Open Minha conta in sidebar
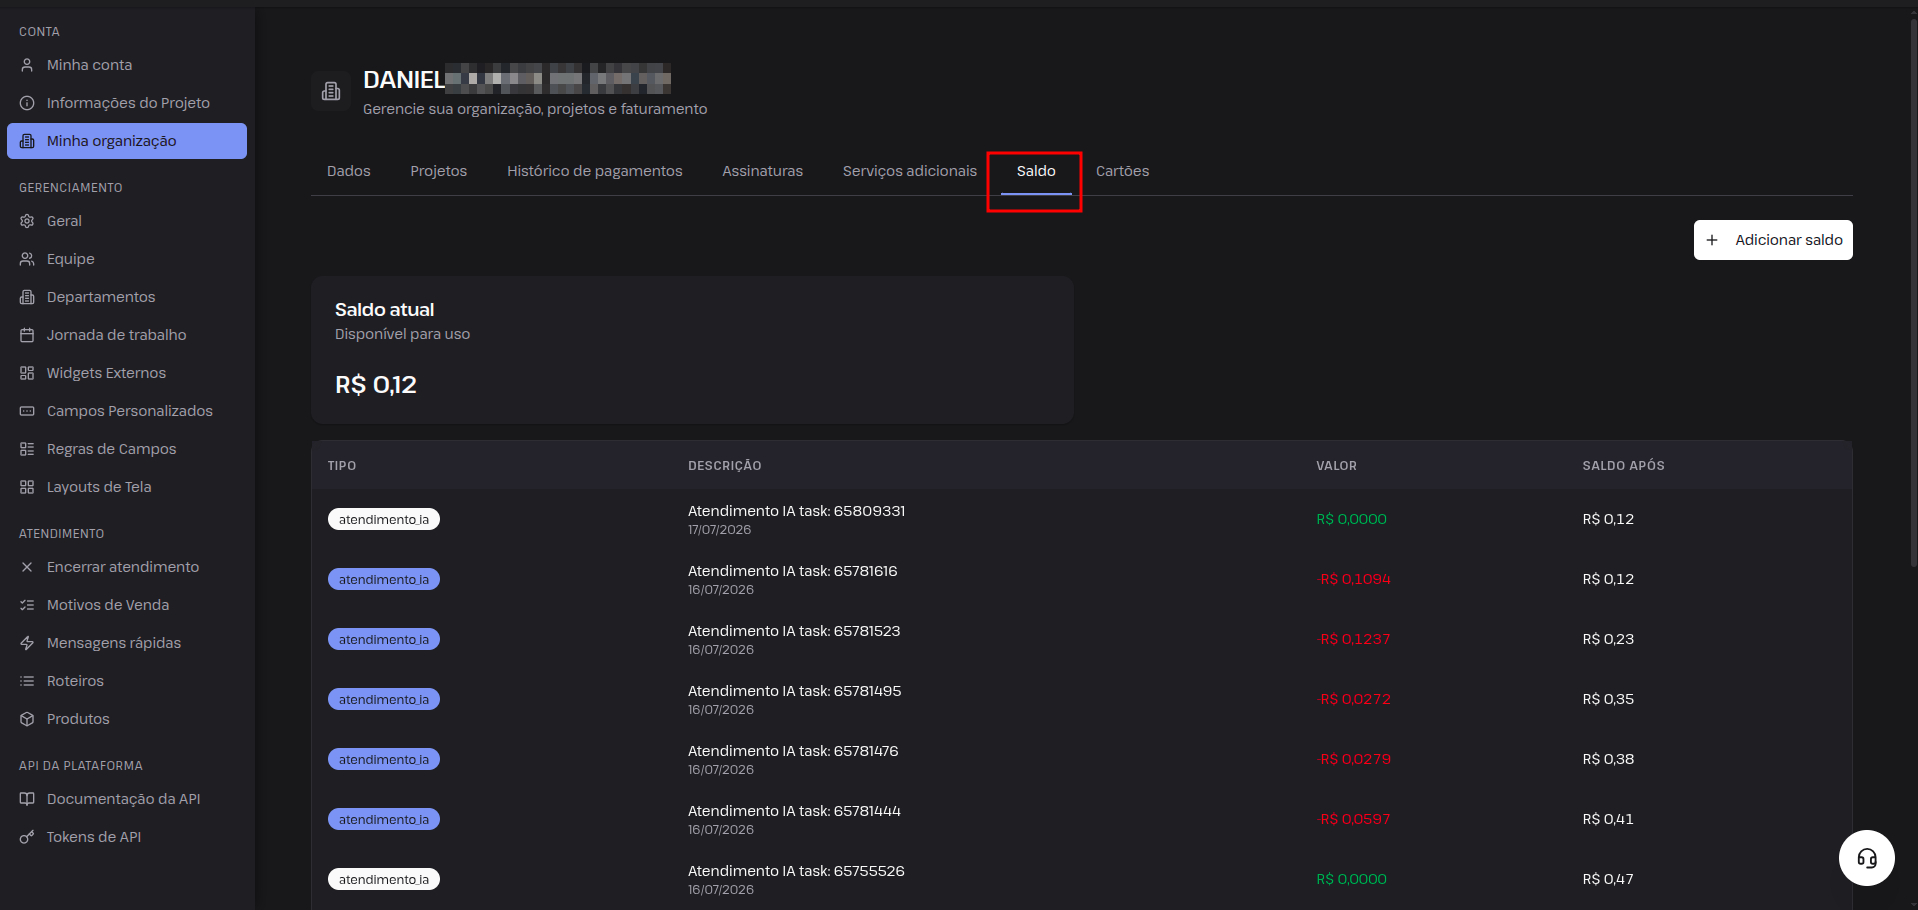Image resolution: width=1918 pixels, height=910 pixels. coord(127,65)
